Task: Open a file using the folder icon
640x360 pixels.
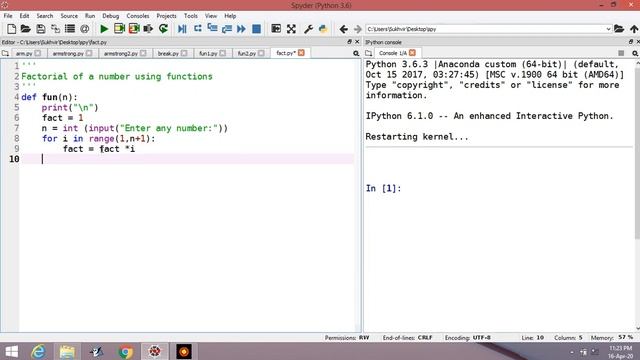Action: point(26,29)
